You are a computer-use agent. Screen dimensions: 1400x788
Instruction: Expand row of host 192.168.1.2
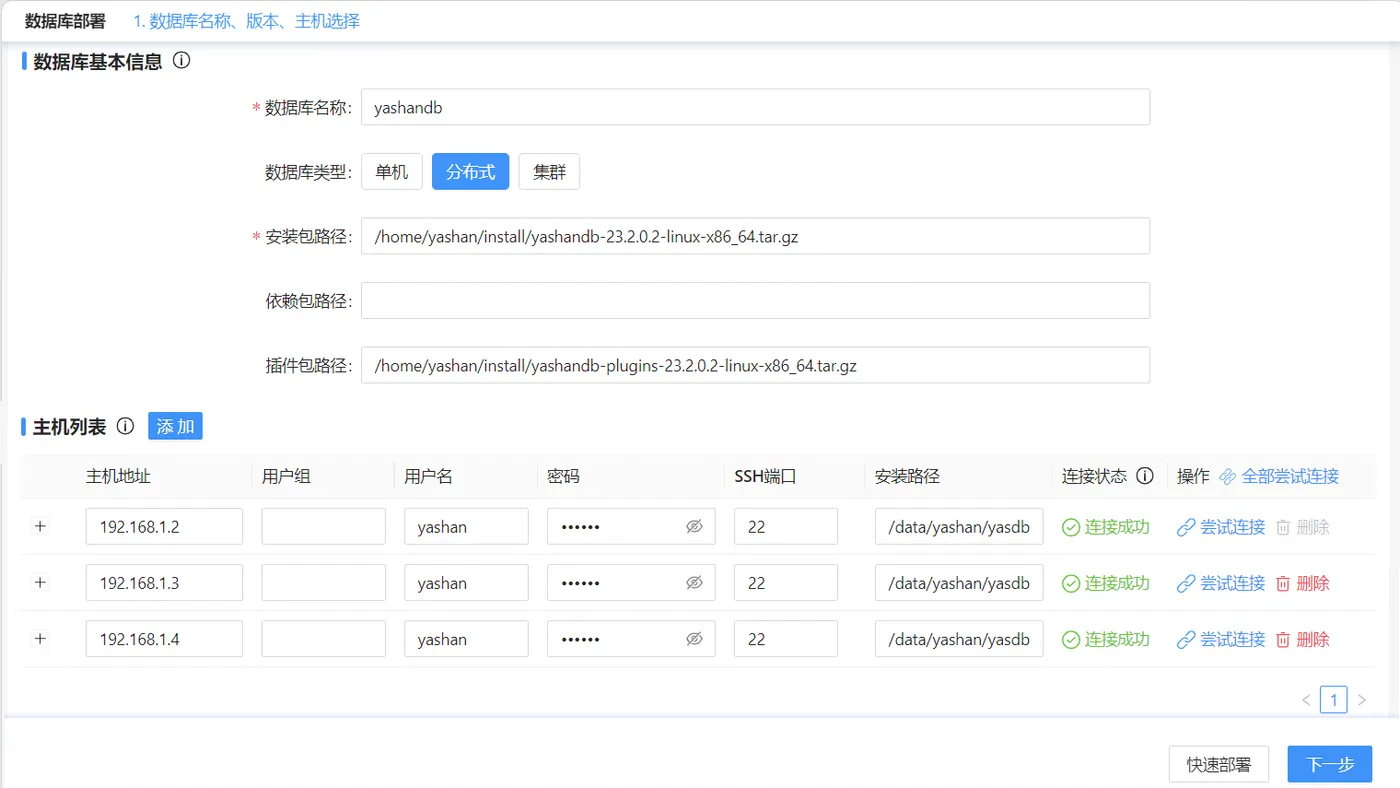click(40, 526)
